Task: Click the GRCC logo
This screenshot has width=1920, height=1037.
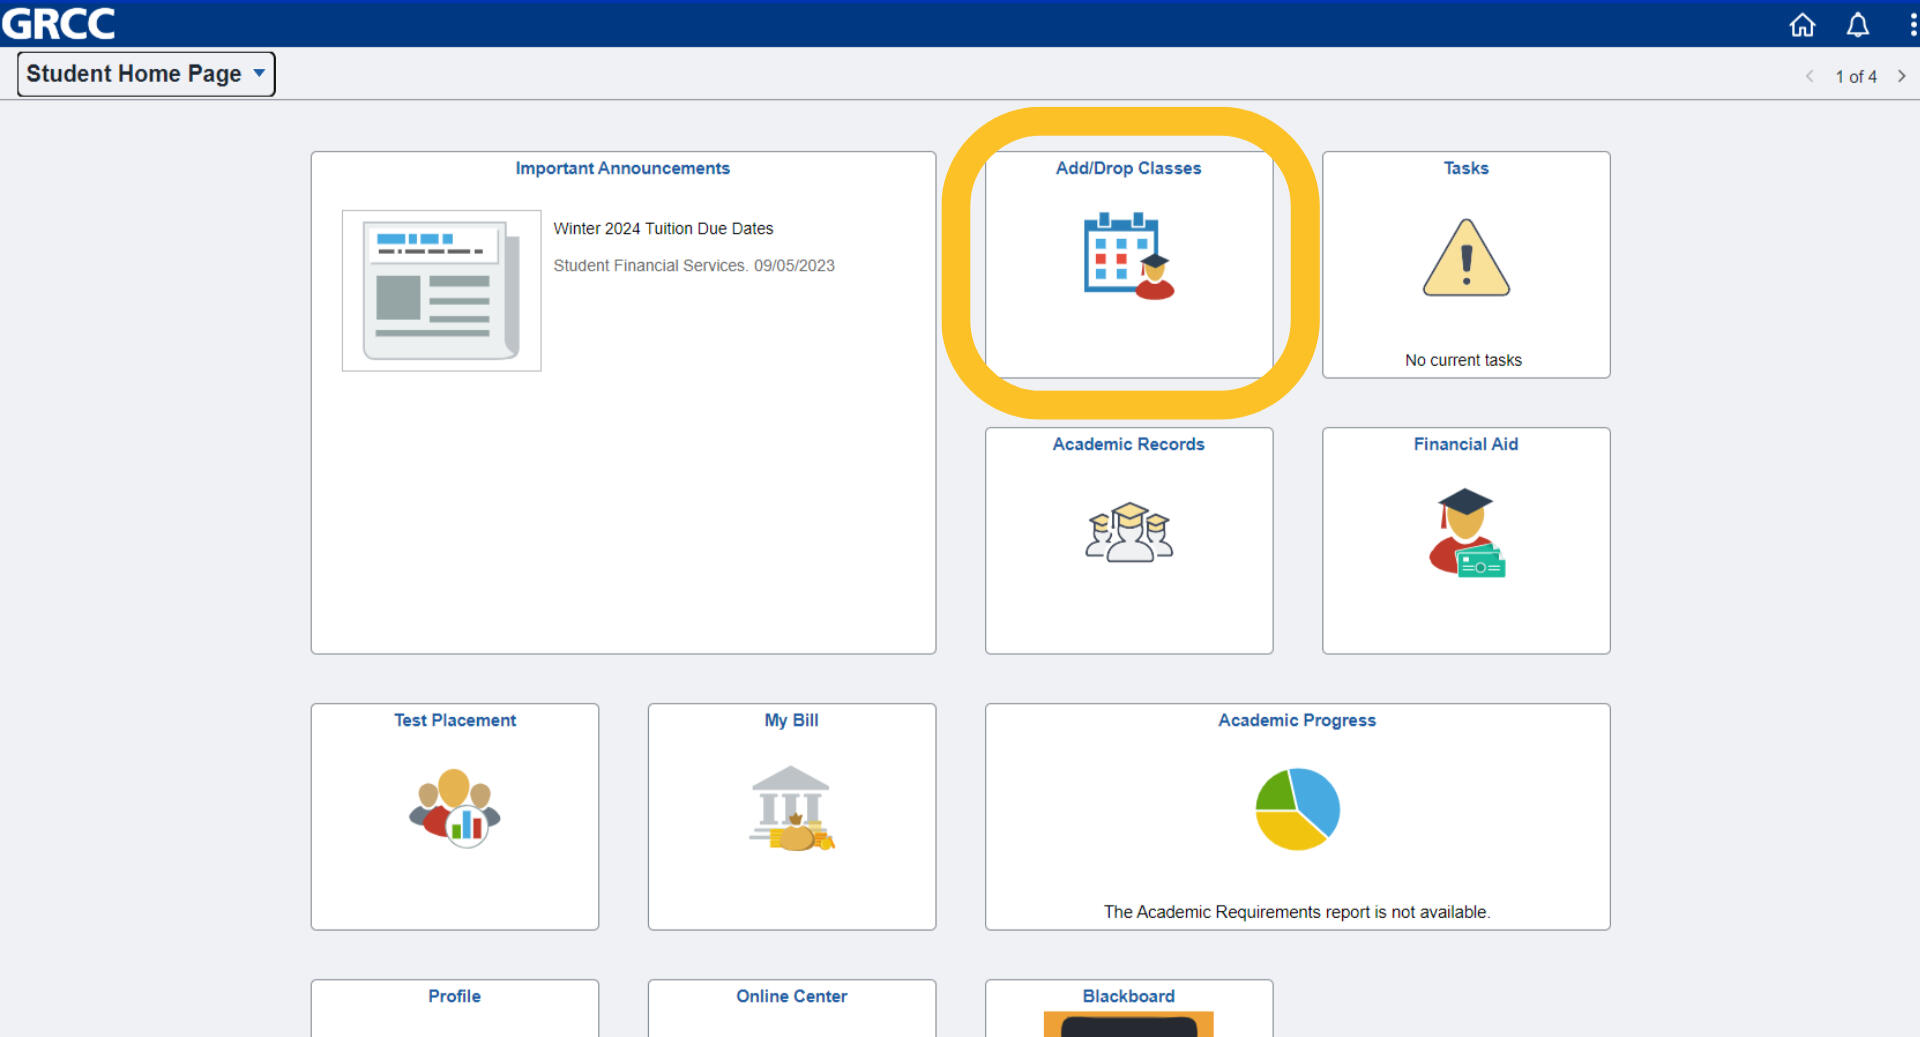Action: coord(58,23)
